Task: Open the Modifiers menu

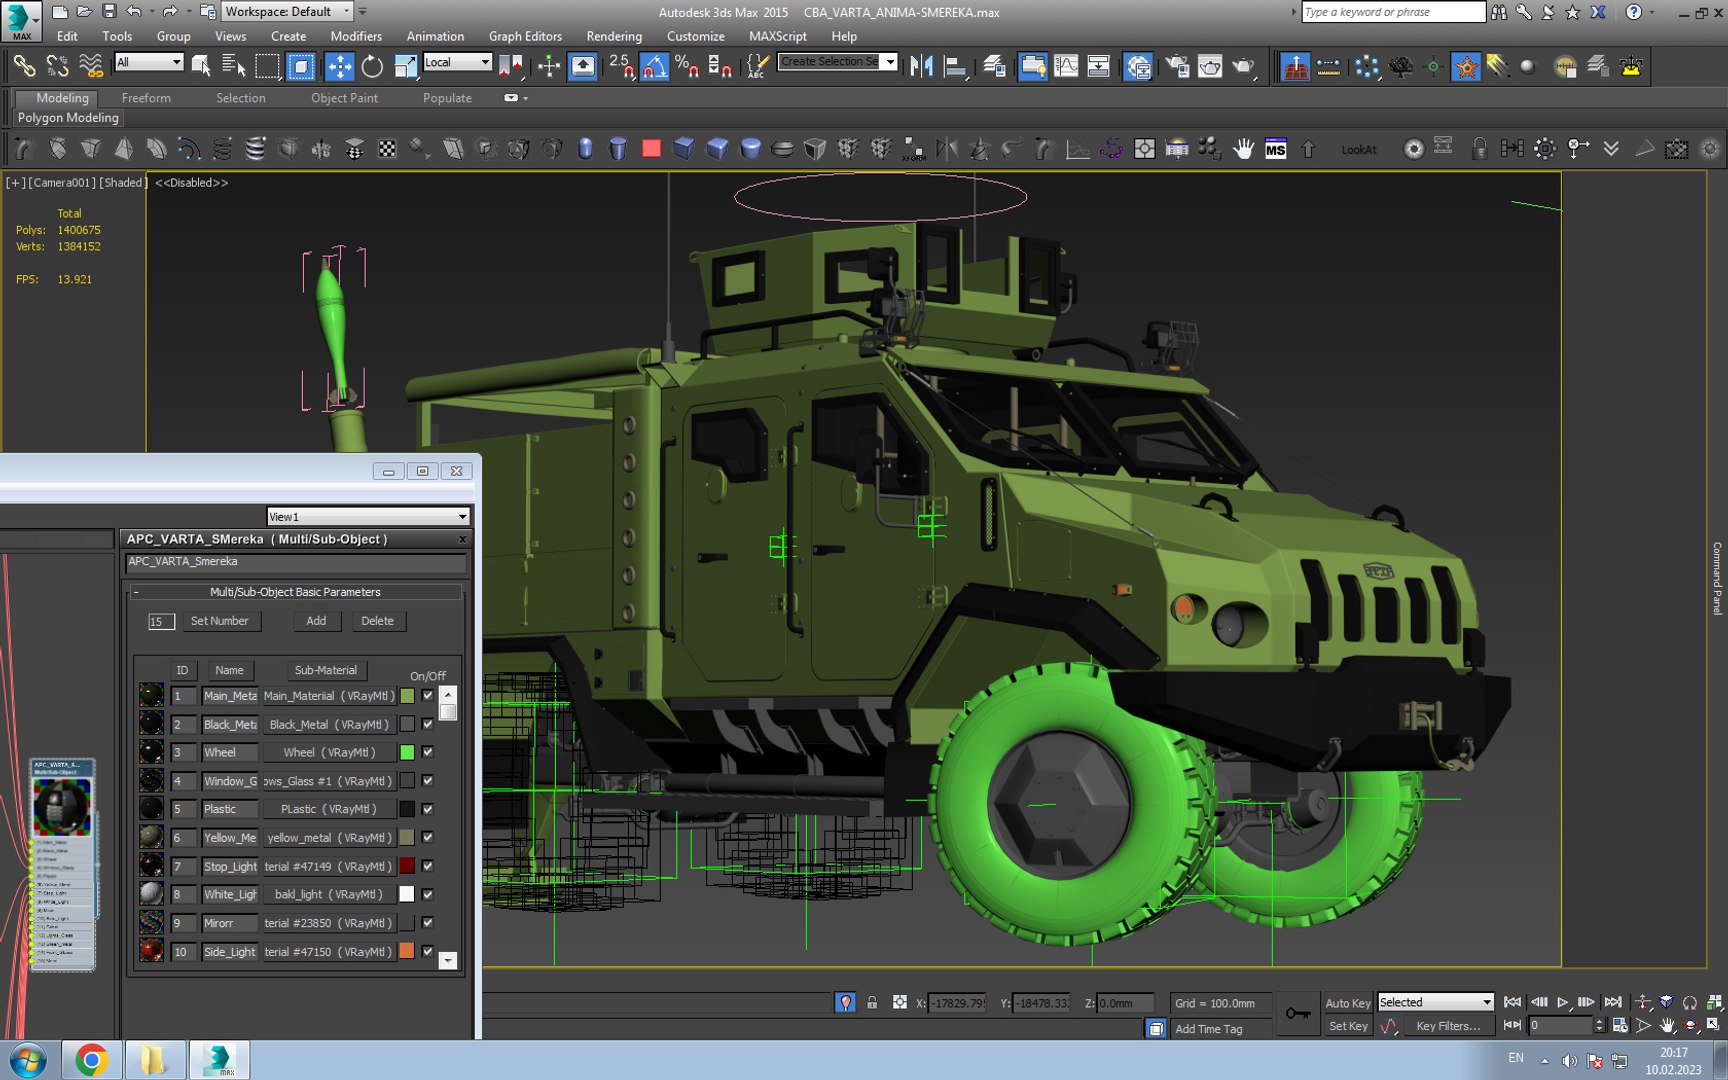Action: tap(356, 36)
